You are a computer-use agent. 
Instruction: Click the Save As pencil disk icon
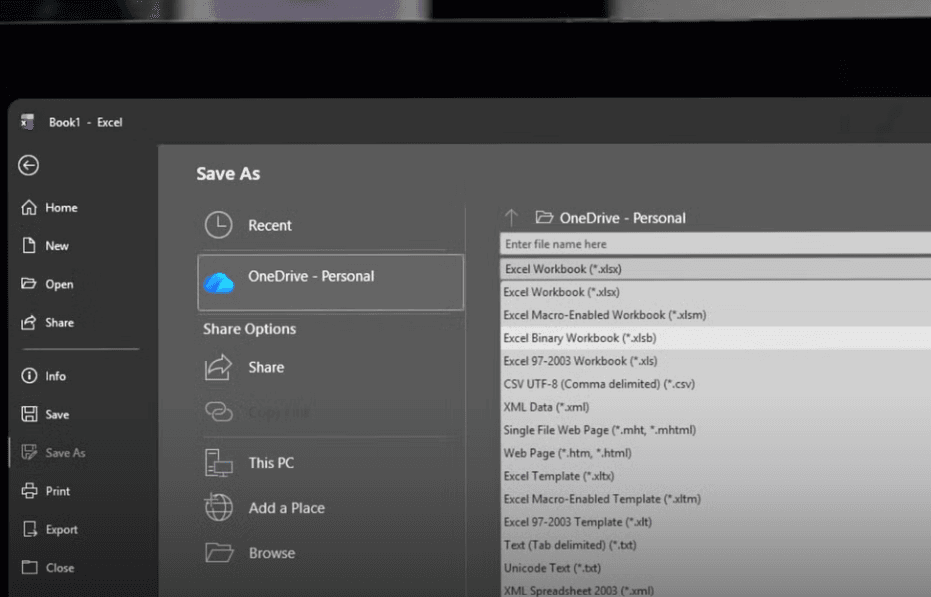coord(29,452)
